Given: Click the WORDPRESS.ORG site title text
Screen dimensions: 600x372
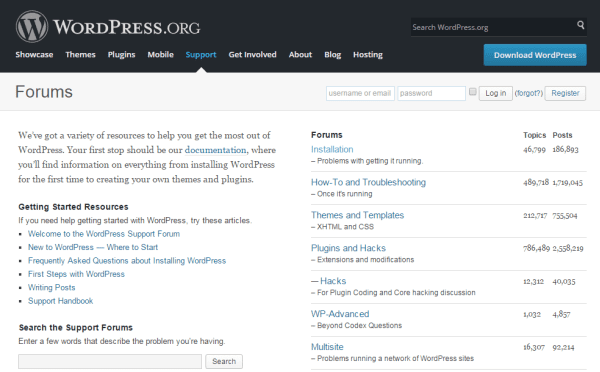Looking at the screenshot, I should [127, 27].
